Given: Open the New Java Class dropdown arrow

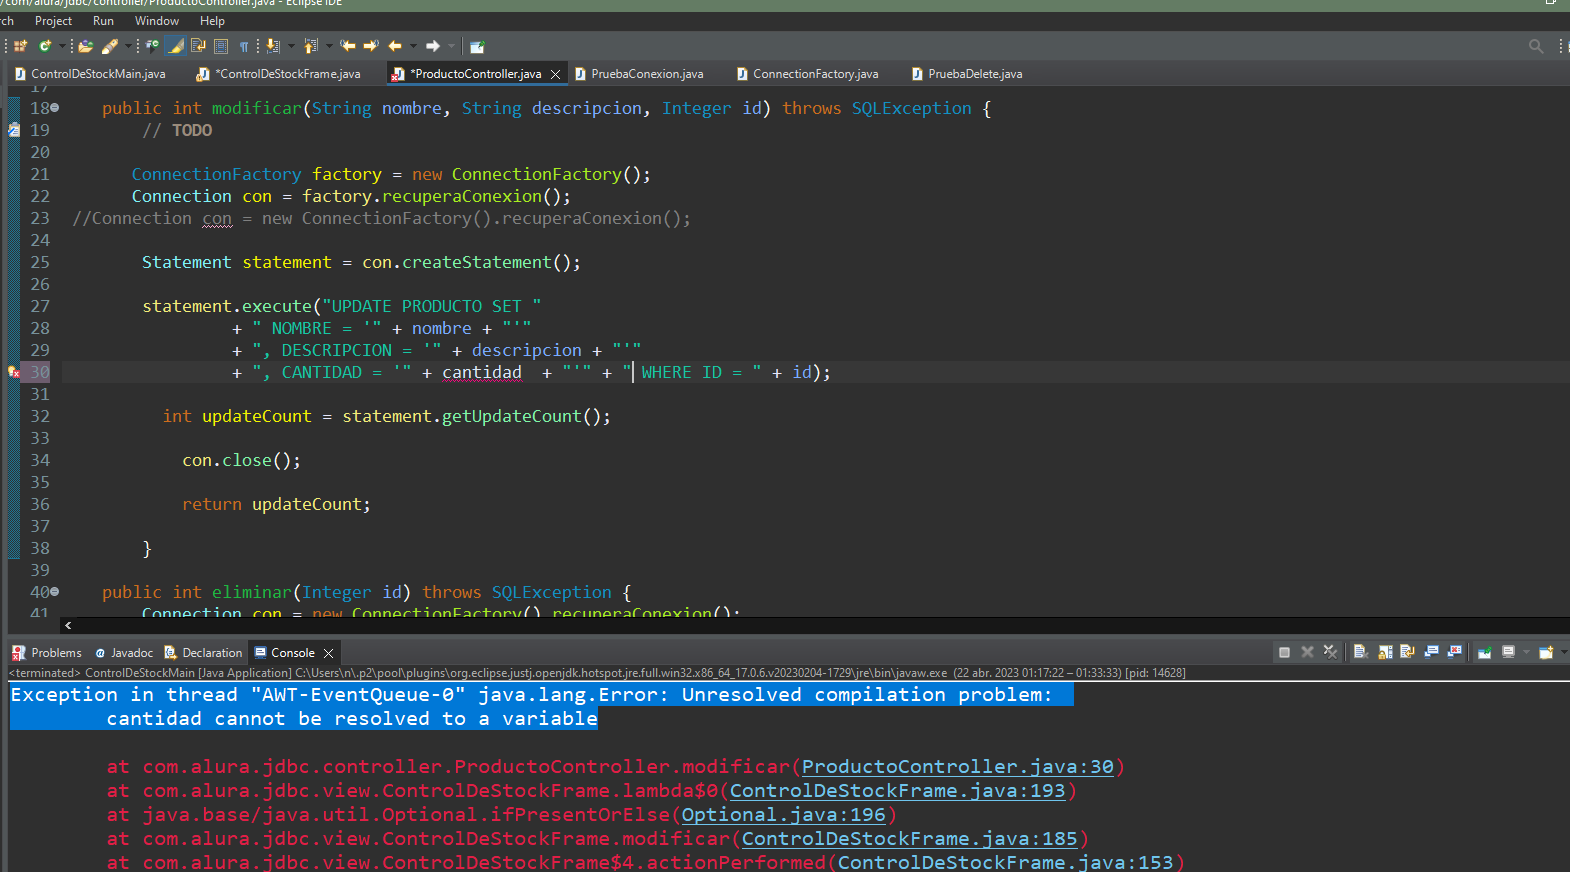Looking at the screenshot, I should 62,46.
